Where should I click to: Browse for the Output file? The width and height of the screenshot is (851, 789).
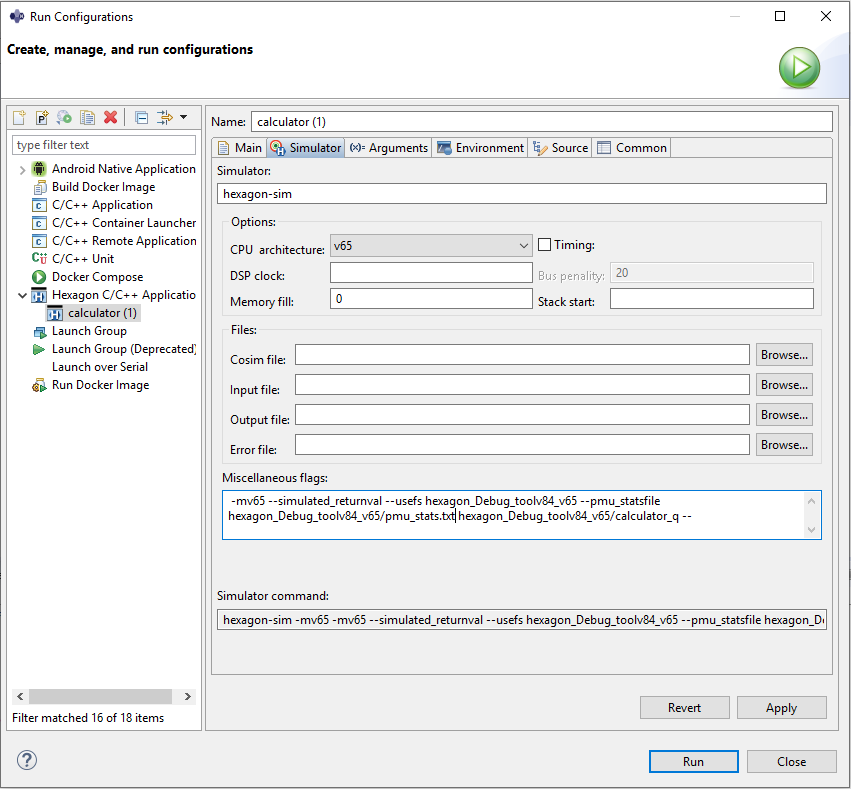click(x=784, y=415)
